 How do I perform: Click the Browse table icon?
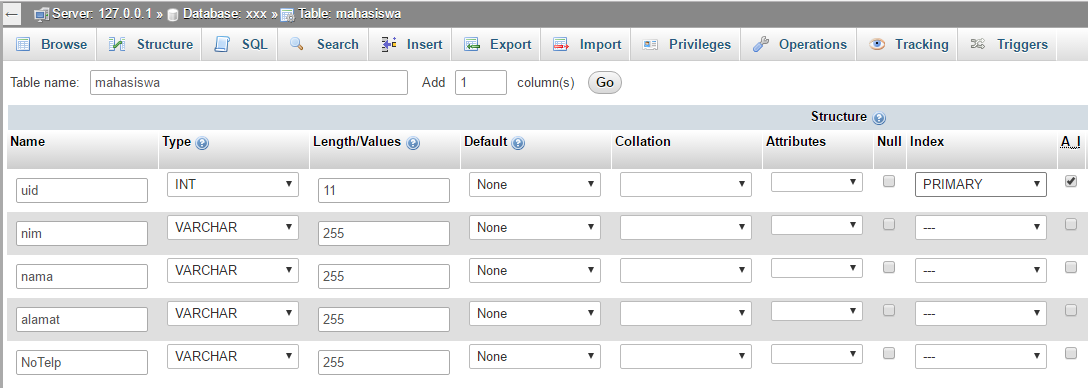tap(23, 44)
